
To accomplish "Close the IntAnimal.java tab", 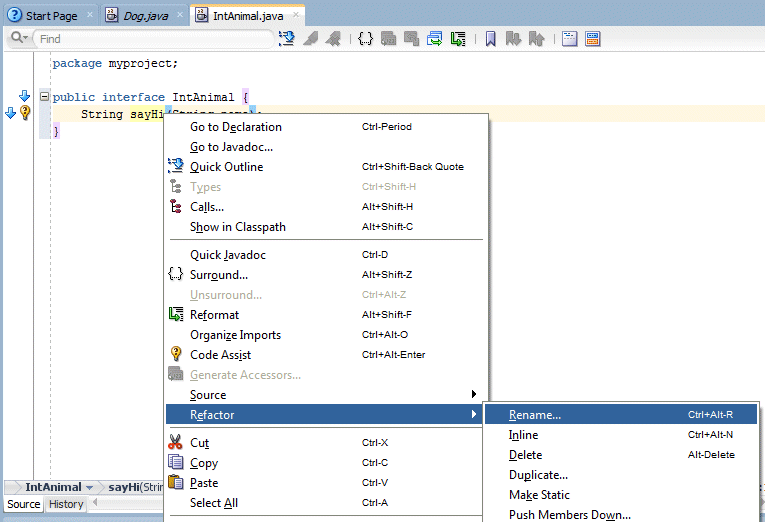I will [x=296, y=15].
